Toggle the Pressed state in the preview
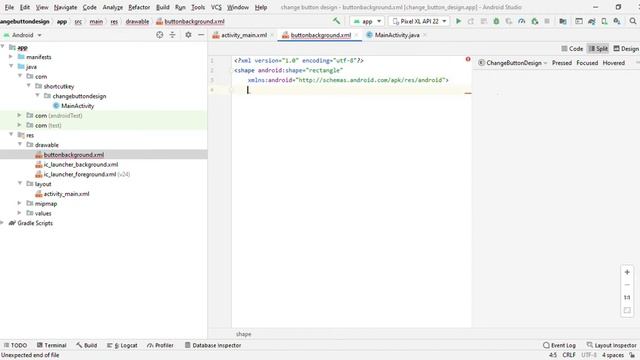 click(x=562, y=63)
